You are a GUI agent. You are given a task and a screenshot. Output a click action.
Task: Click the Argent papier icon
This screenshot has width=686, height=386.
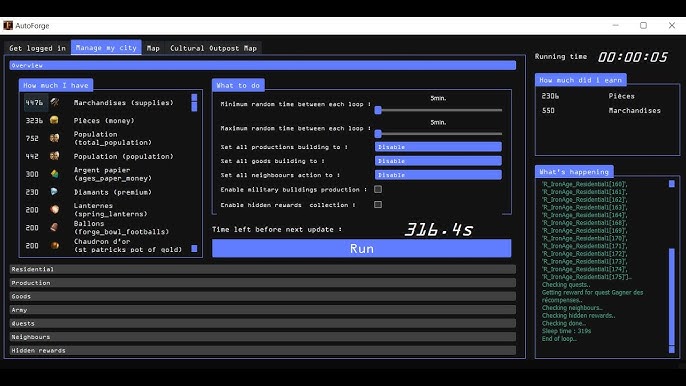pos(54,174)
